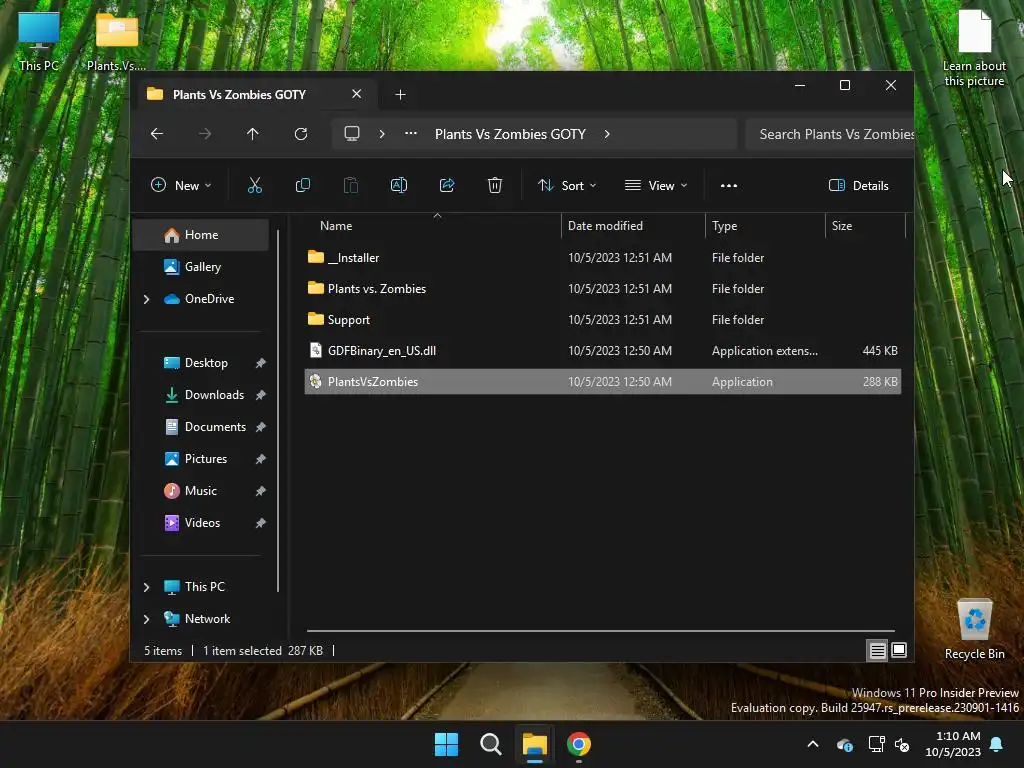
Task: Unpin Desktop from Quick access
Action: click(x=261, y=362)
